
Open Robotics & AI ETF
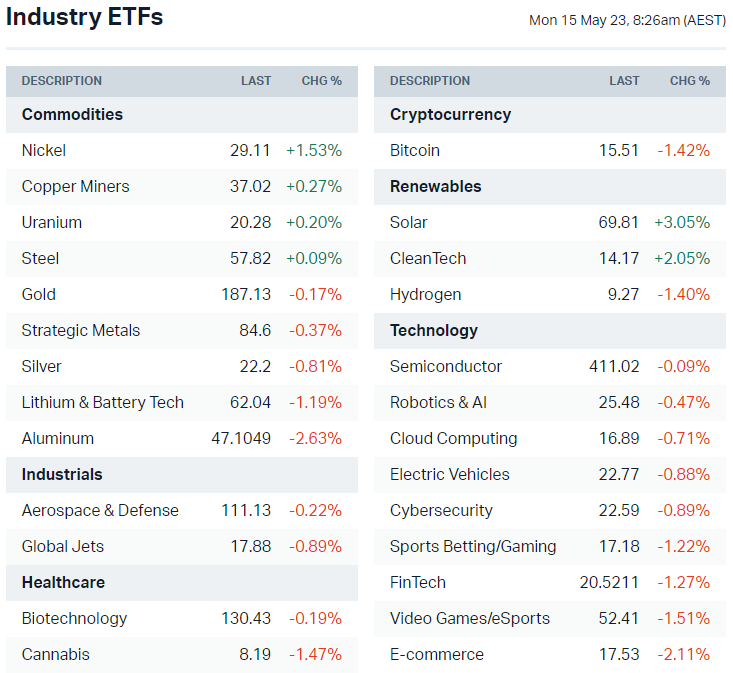coord(438,402)
